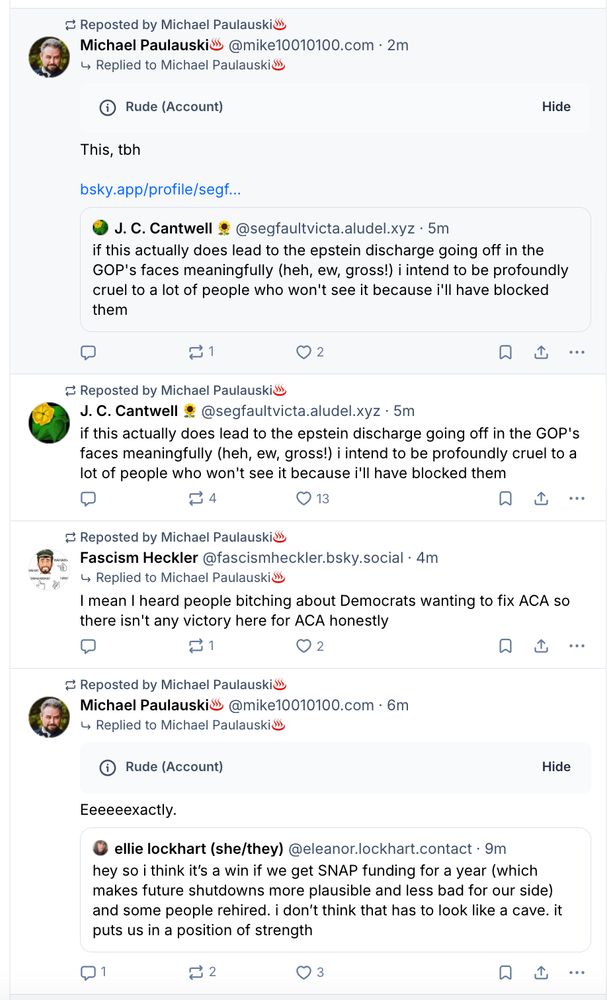
Task: Reply to Fascism Heckler's ACA post
Action: click(88, 646)
